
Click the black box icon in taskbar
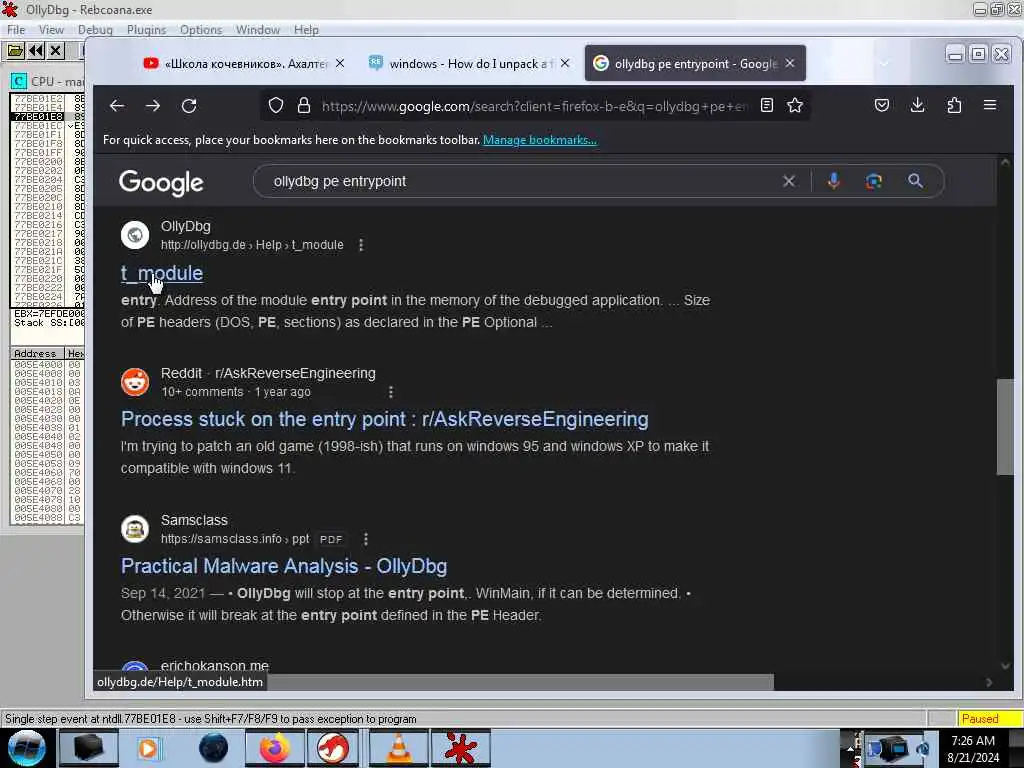(x=88, y=748)
